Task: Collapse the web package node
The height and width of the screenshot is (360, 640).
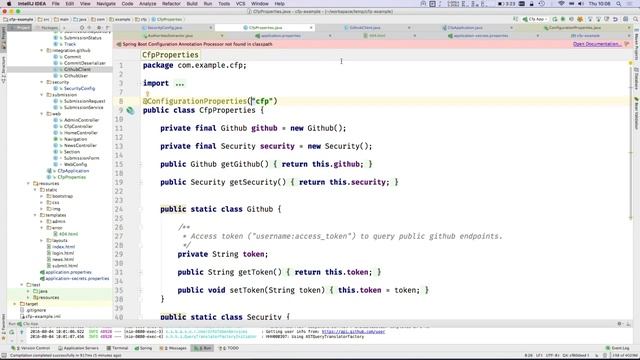Action: coord(42,114)
